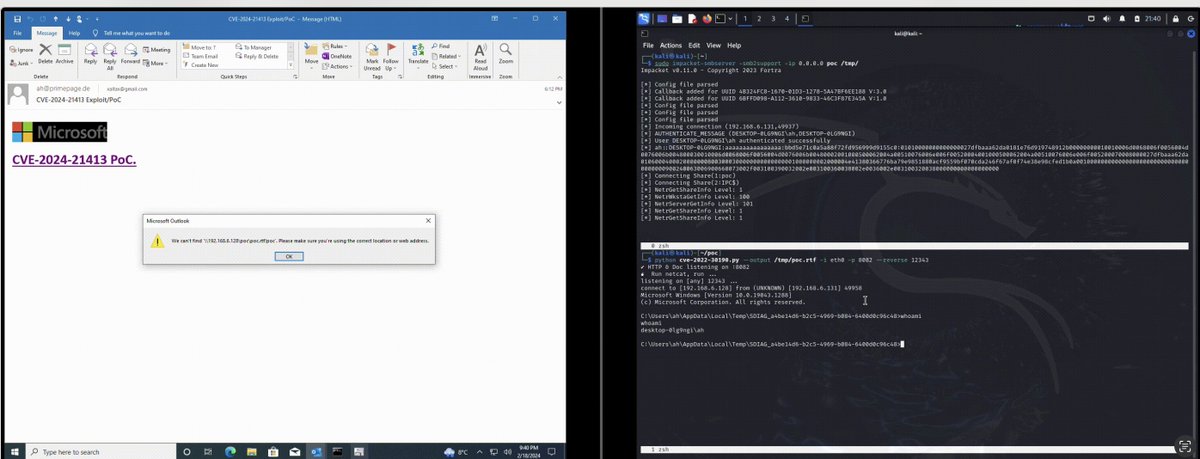Open the file manager in the Kali panel
Image resolution: width=1200 pixels, height=459 pixels.
(x=677, y=18)
